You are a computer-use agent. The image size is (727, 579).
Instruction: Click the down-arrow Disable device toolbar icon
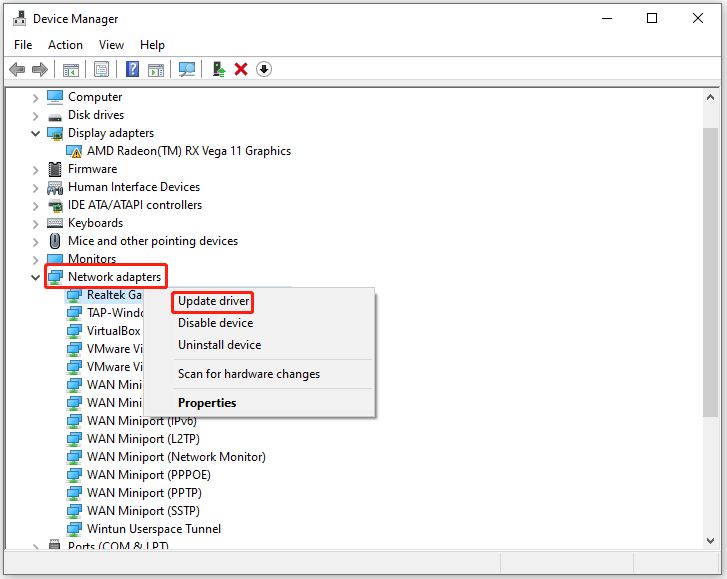(264, 69)
